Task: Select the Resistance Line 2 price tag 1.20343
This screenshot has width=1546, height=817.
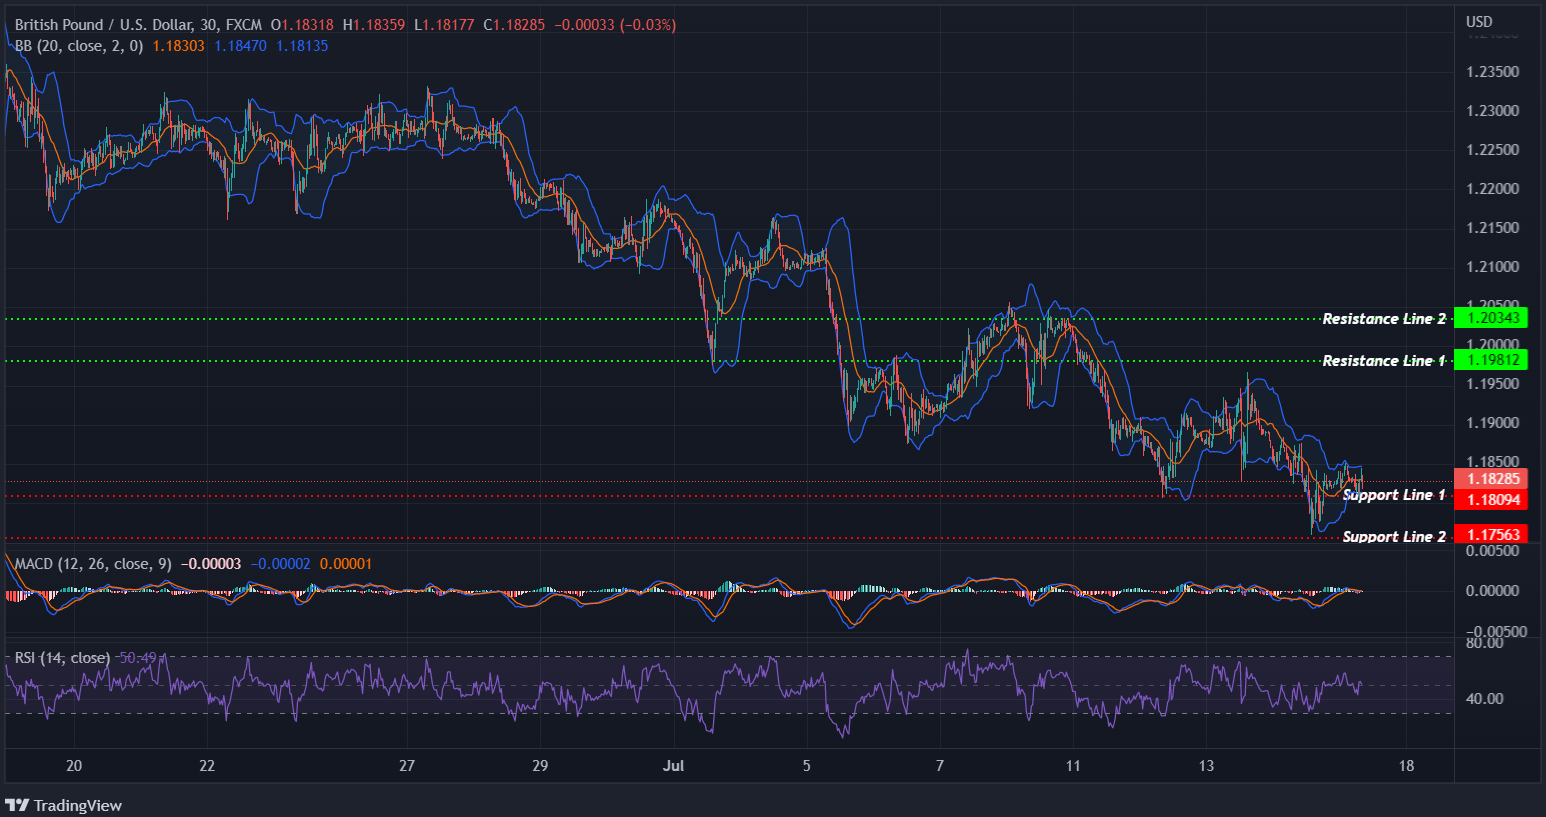Action: (1492, 317)
